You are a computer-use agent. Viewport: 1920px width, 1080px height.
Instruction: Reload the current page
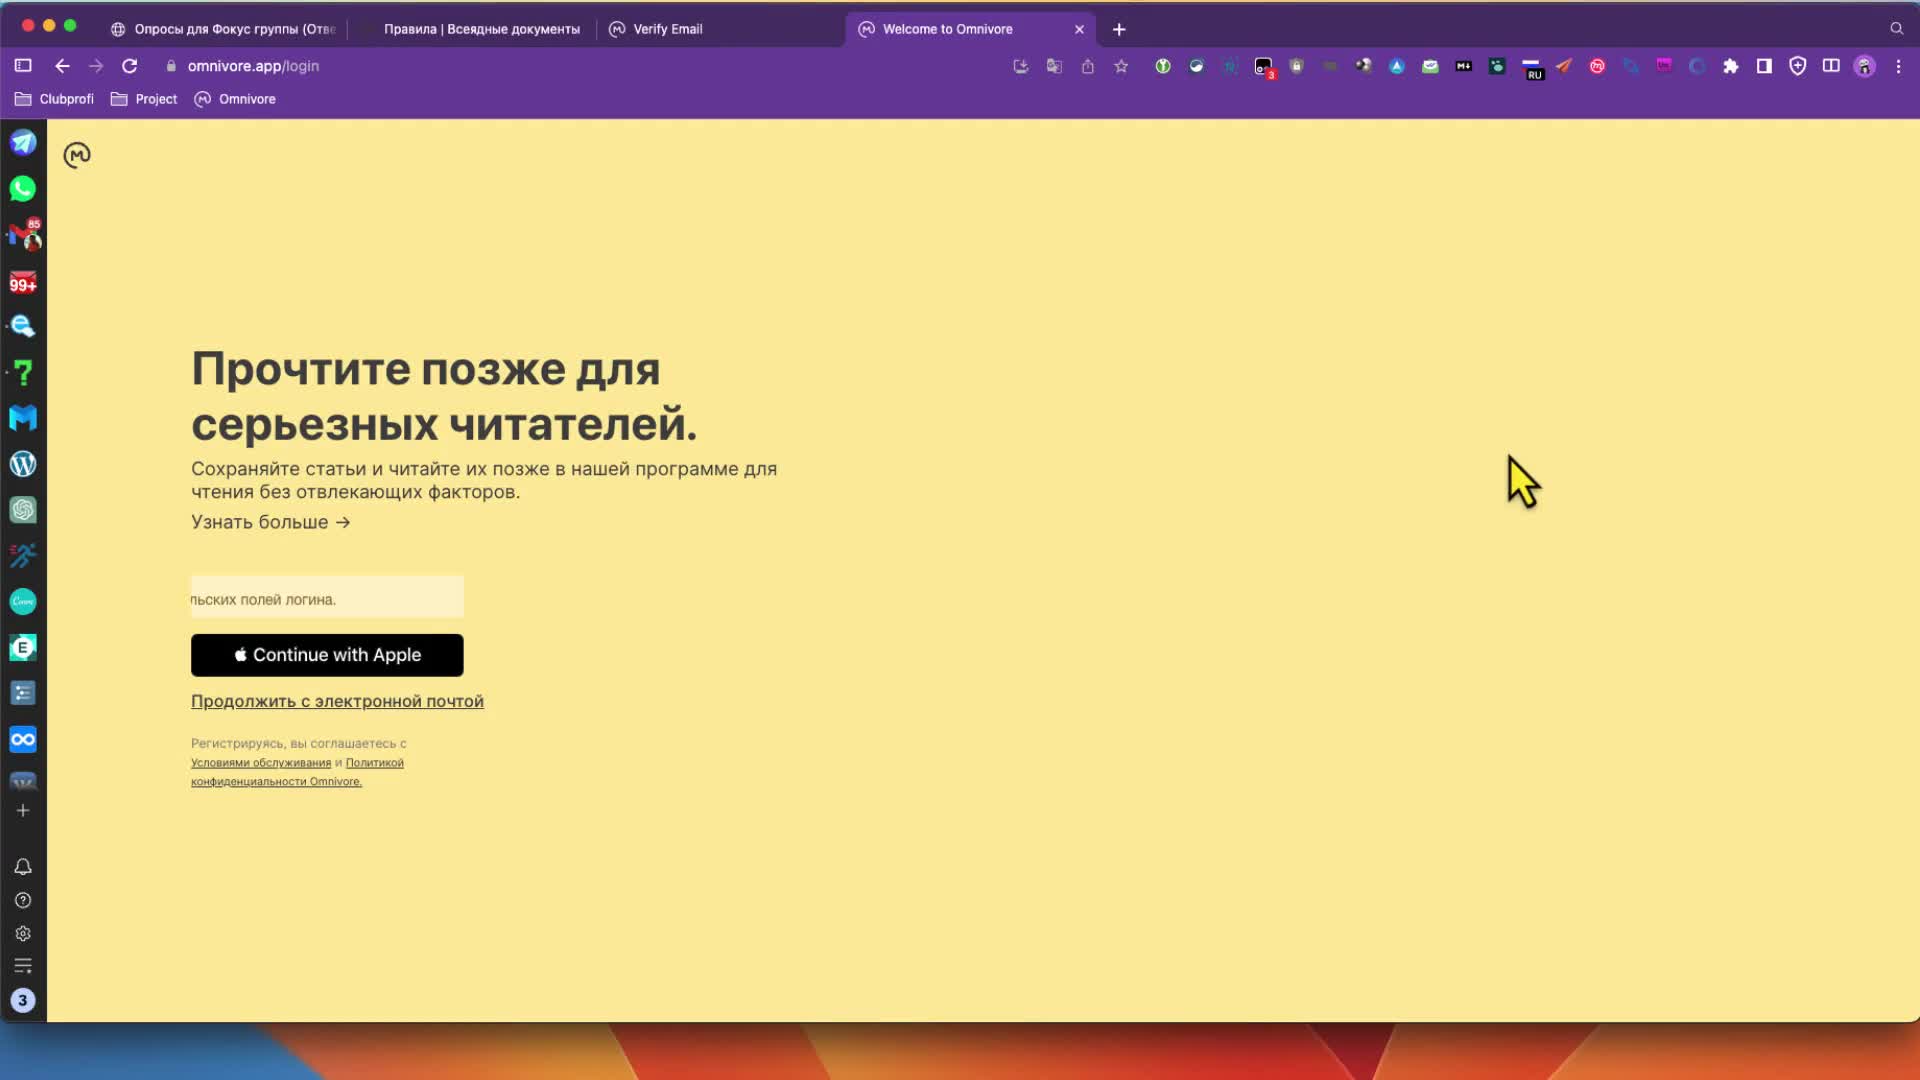coord(129,66)
